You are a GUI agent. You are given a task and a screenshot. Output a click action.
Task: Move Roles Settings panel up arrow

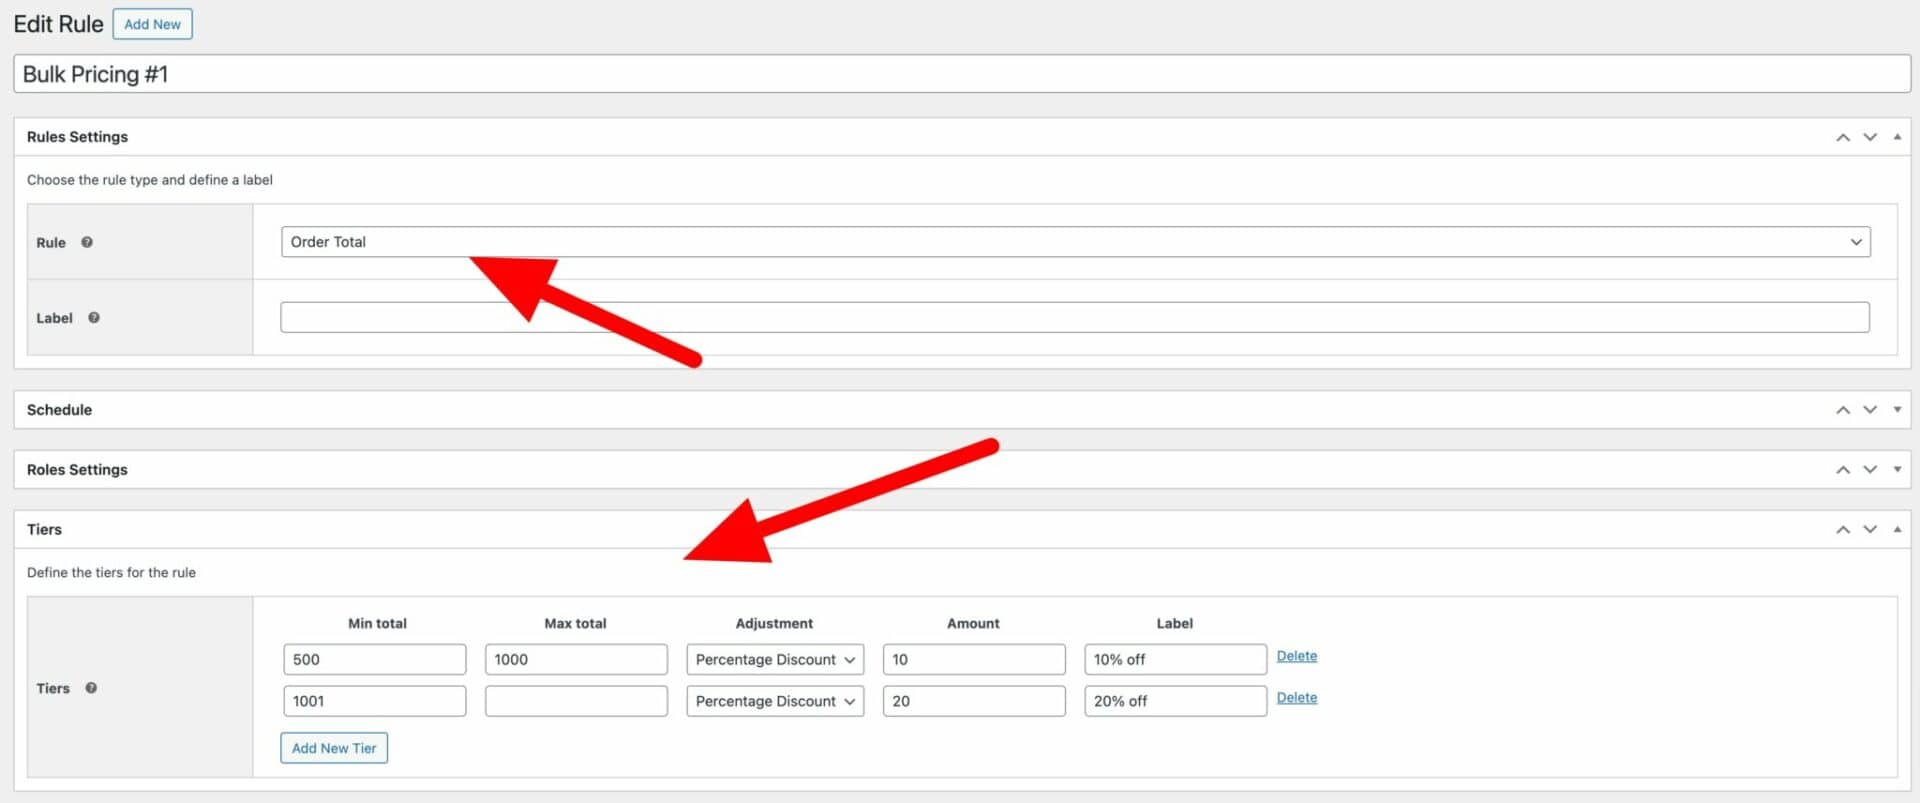click(x=1843, y=470)
